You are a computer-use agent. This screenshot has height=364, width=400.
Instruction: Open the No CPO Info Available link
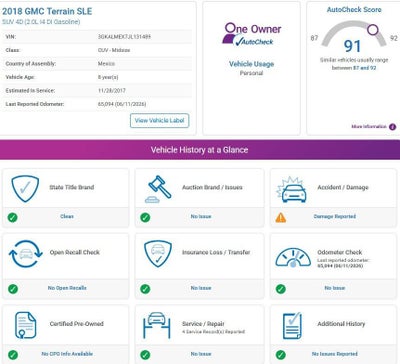click(67, 354)
